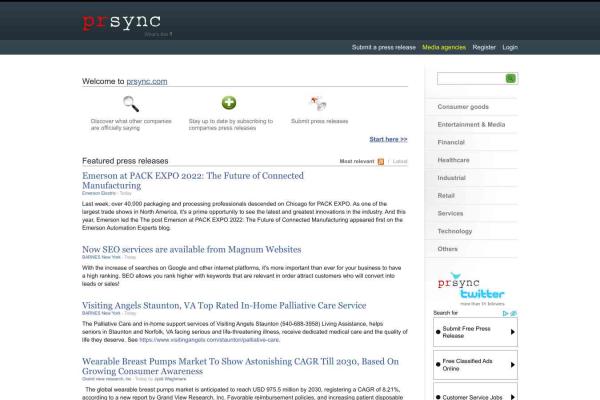Open Visiting Angels Staunton palliative care article
Viewport: 600px width, 400px height.
224,305
